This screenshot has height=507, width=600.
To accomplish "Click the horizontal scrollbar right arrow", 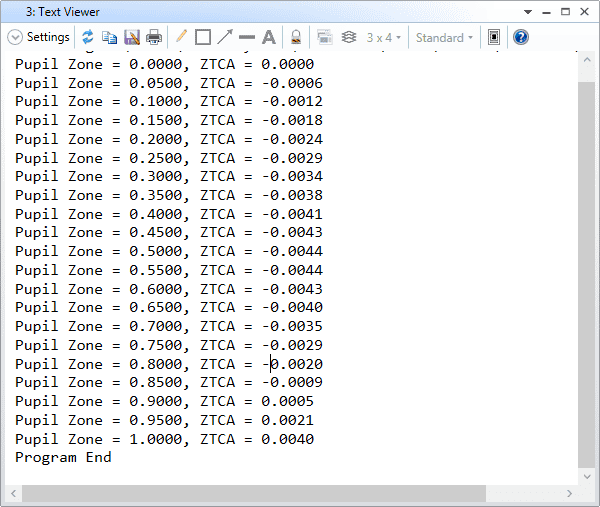I will click(x=569, y=493).
